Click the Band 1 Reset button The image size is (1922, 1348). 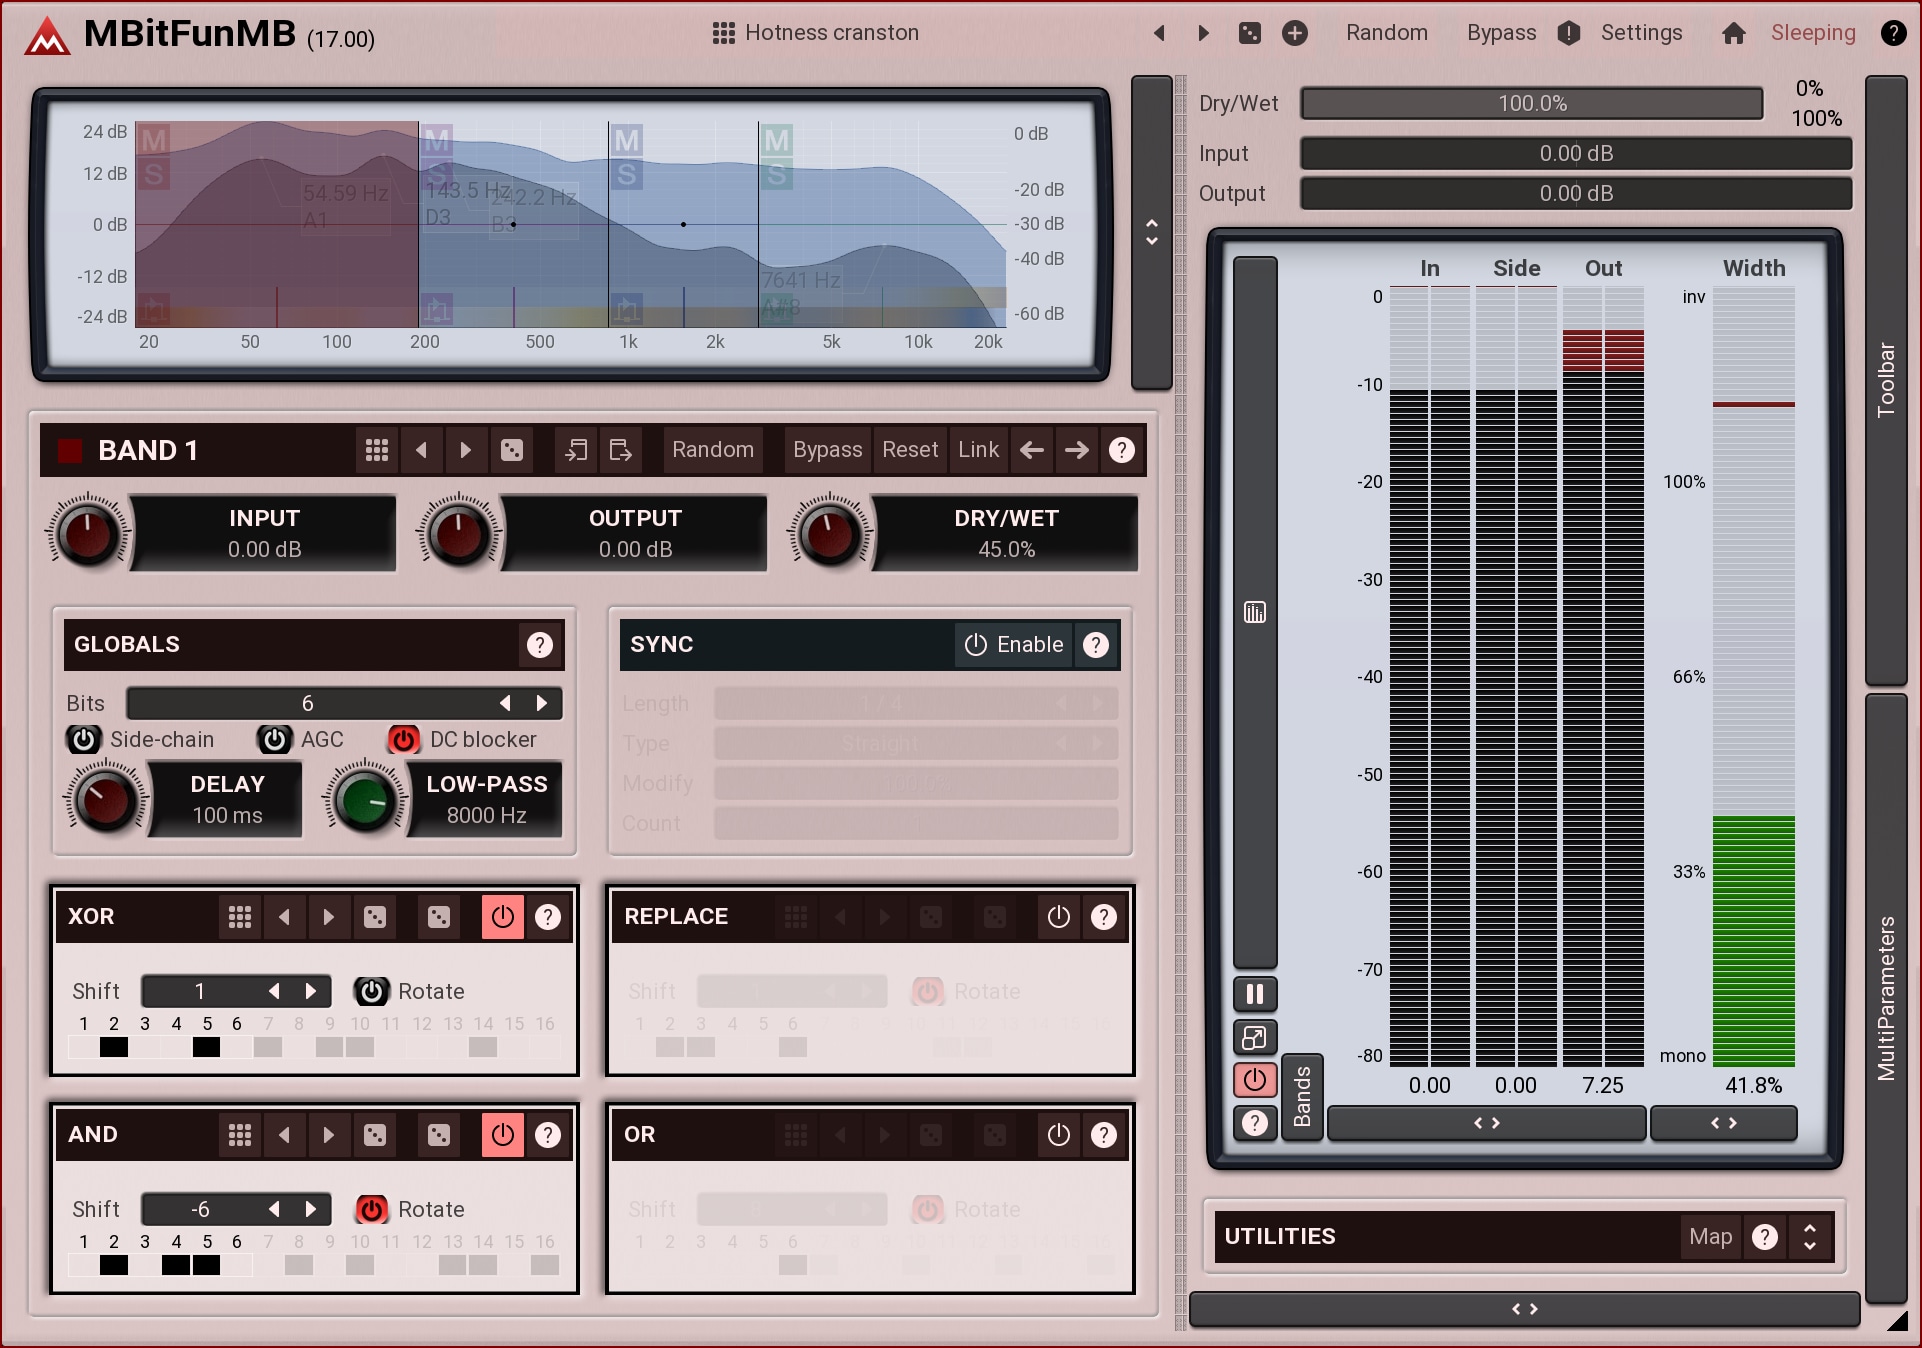(x=909, y=450)
